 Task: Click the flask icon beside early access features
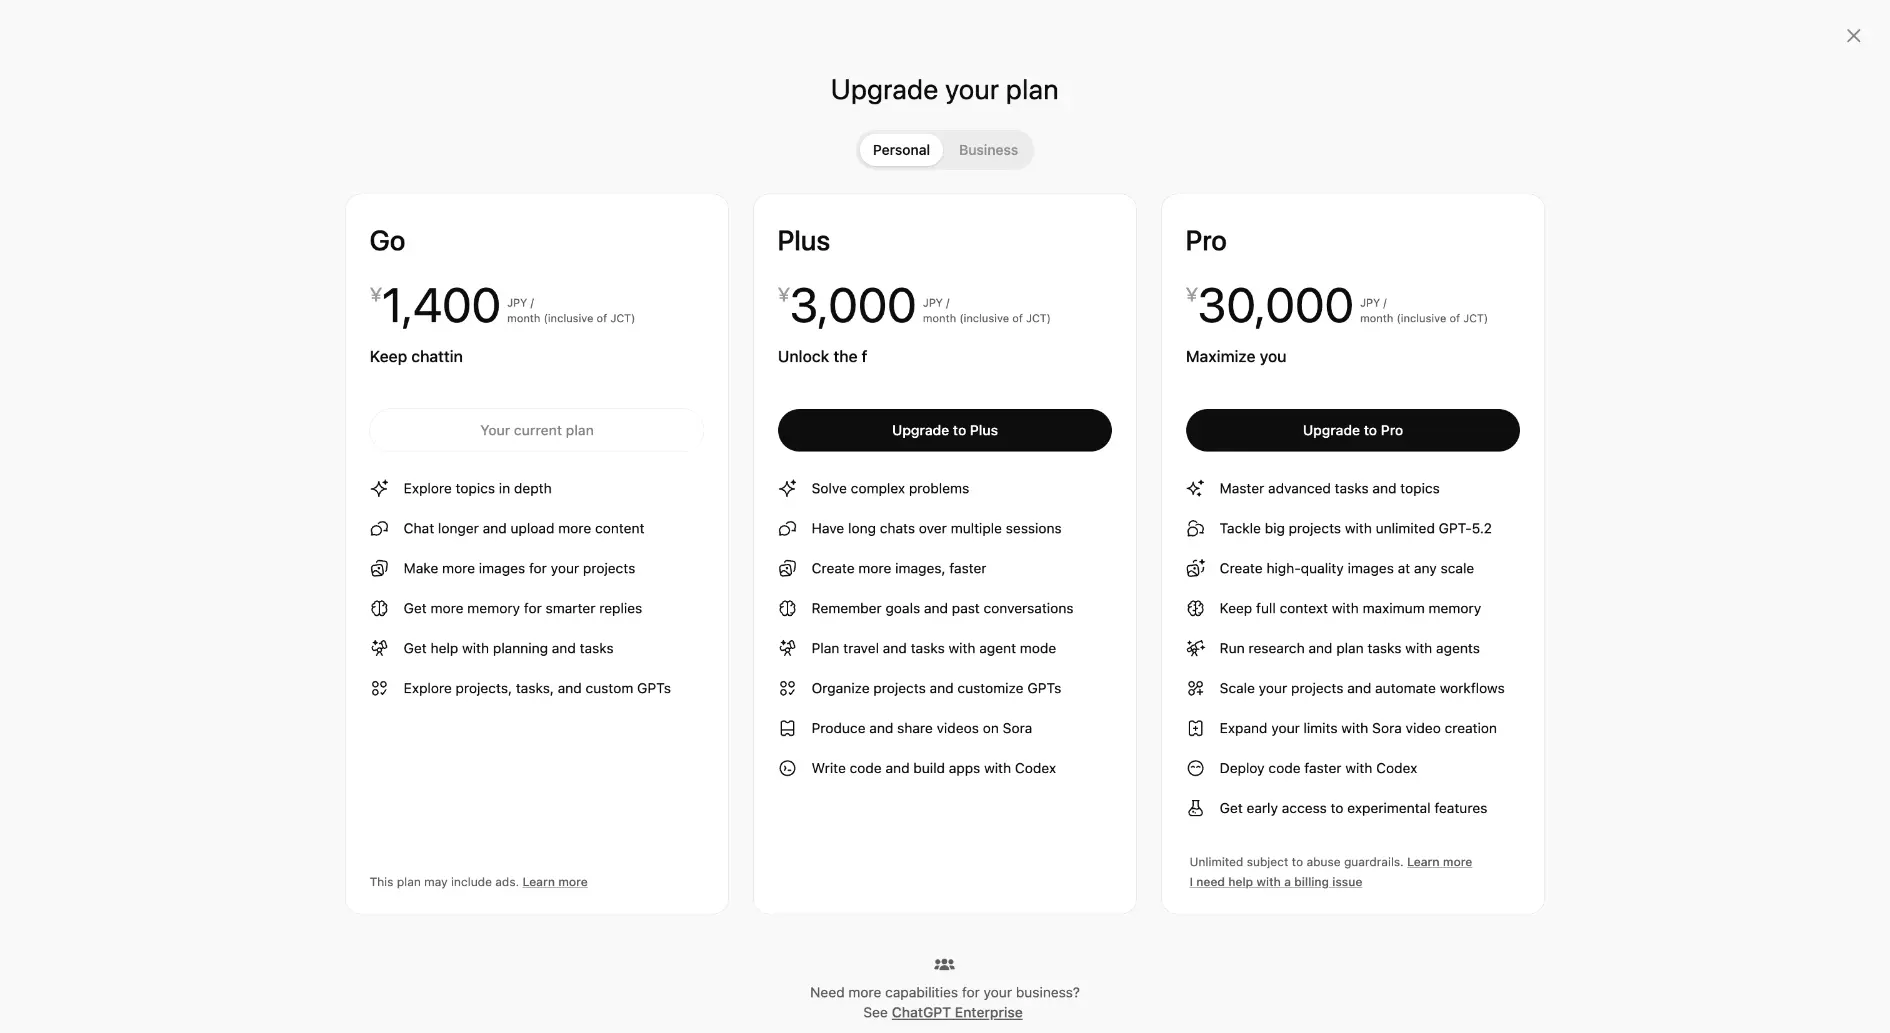1195,808
